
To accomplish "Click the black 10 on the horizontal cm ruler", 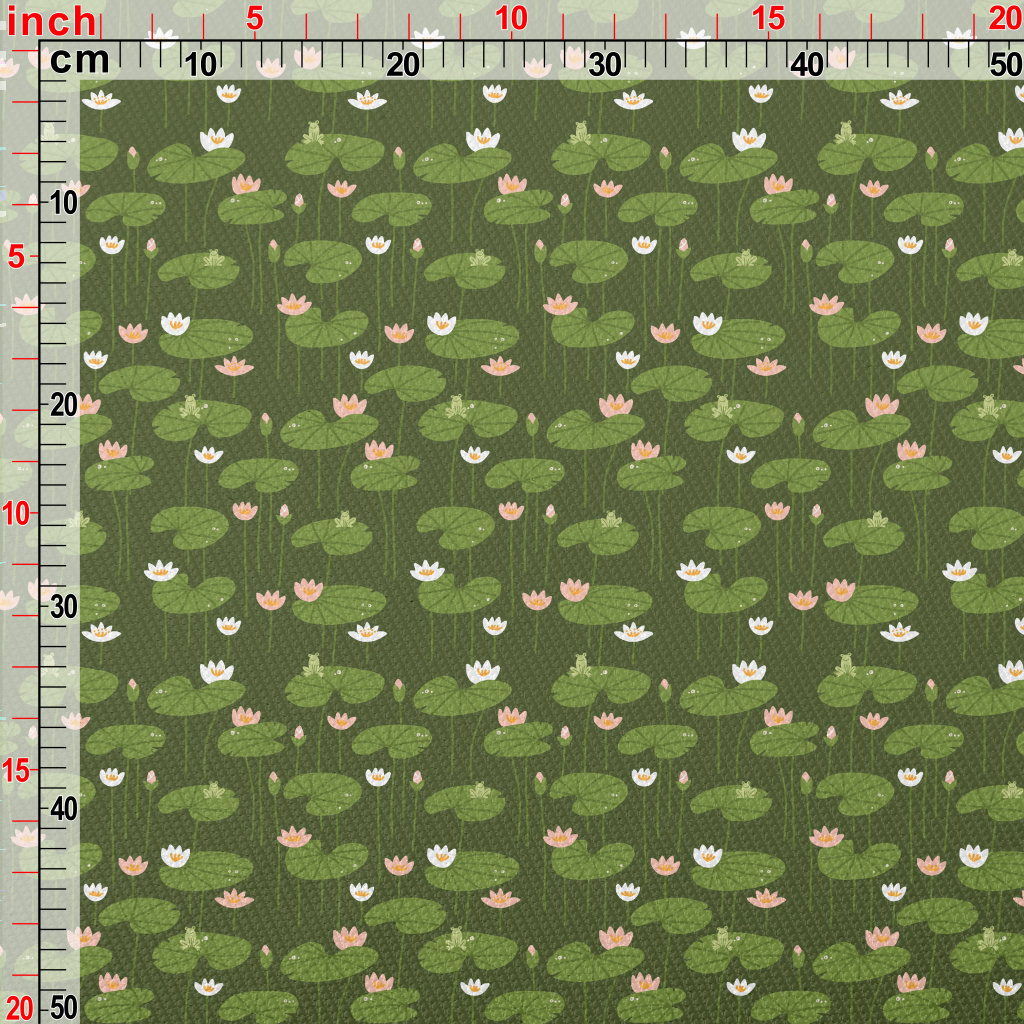I will (x=200, y=65).
